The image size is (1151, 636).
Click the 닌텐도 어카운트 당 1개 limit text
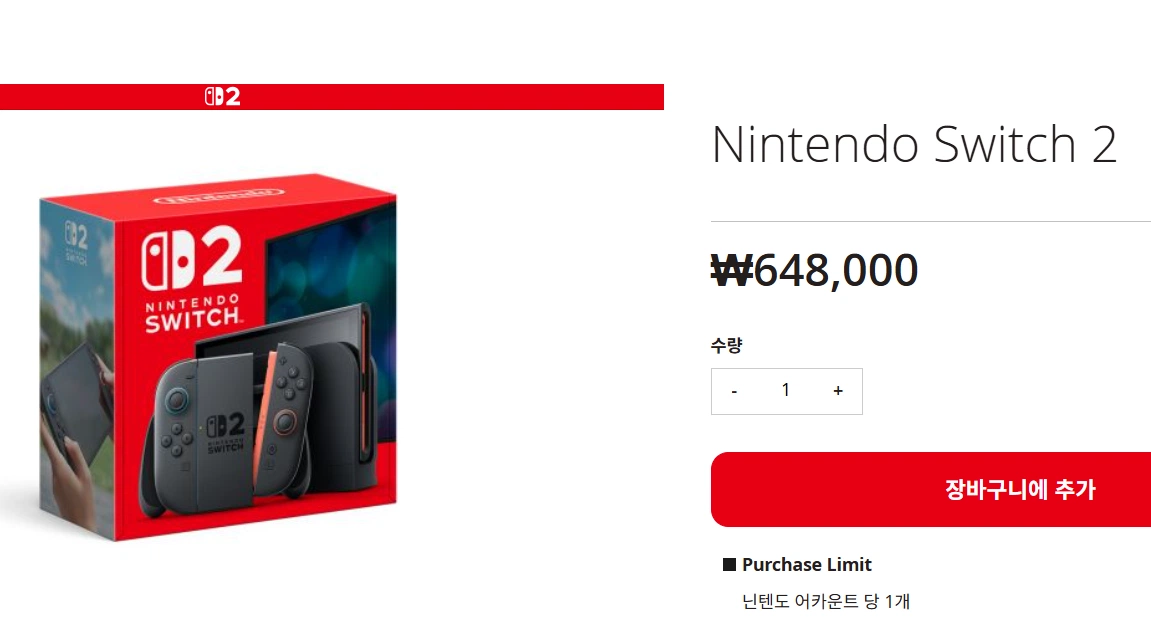(x=826, y=602)
